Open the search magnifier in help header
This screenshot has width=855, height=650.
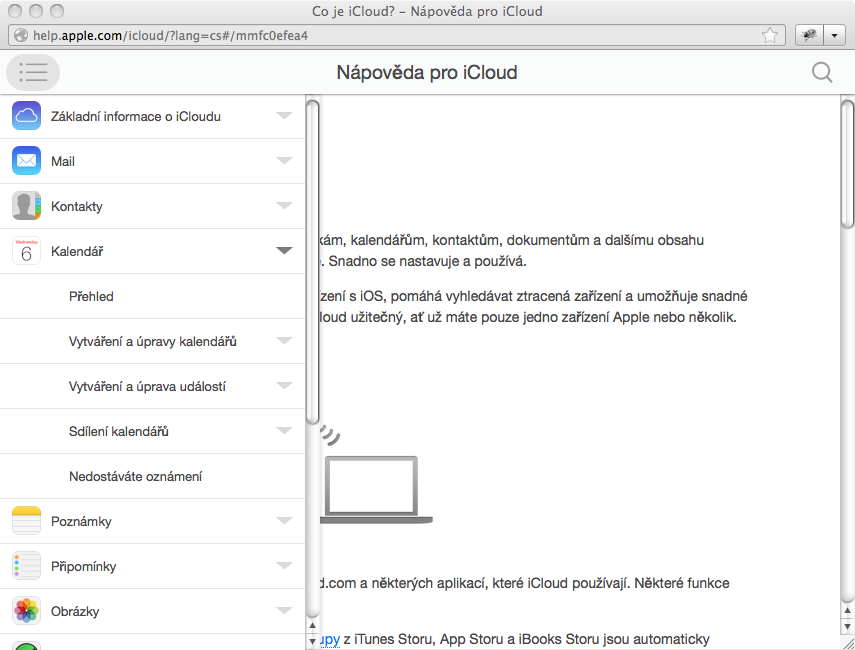tap(822, 72)
